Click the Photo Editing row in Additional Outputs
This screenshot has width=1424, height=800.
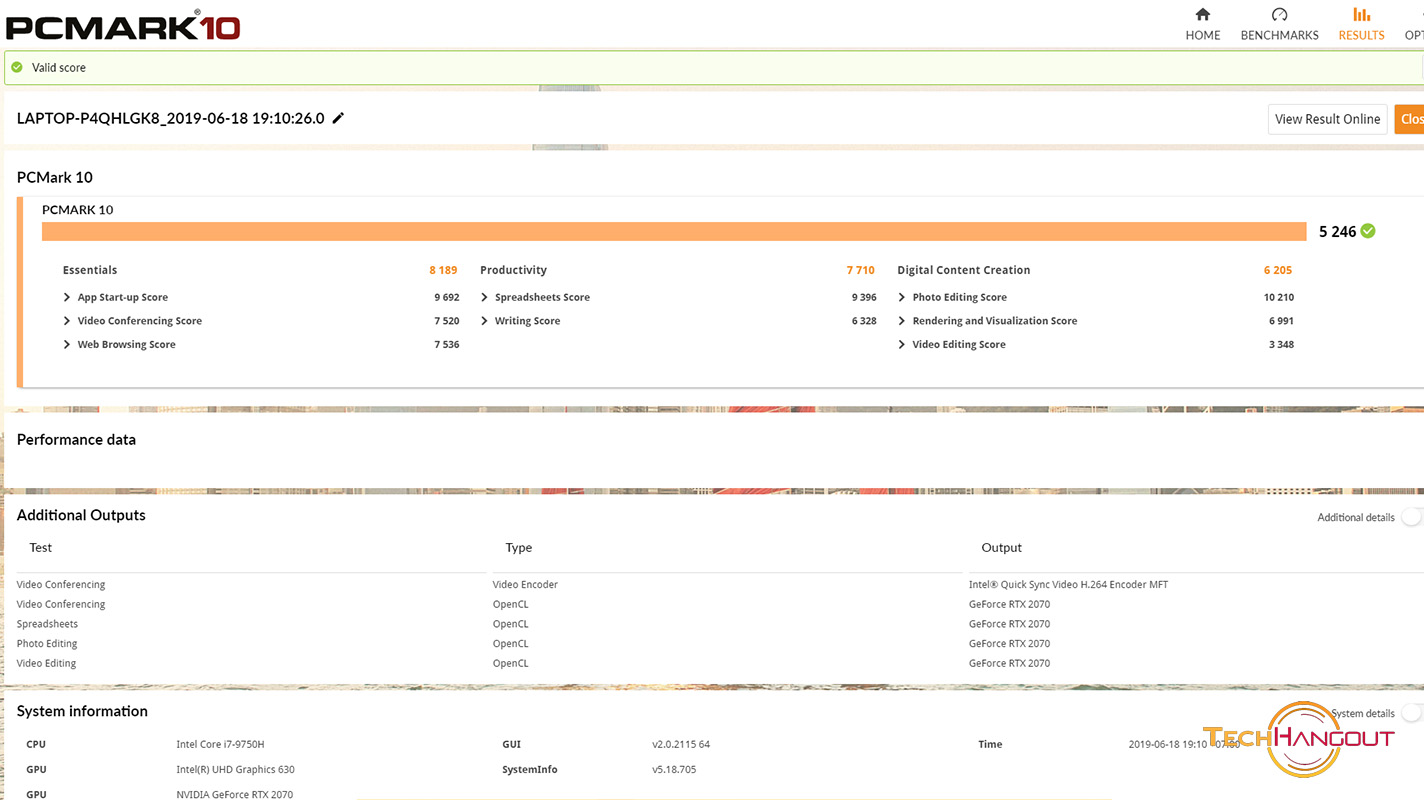point(47,644)
